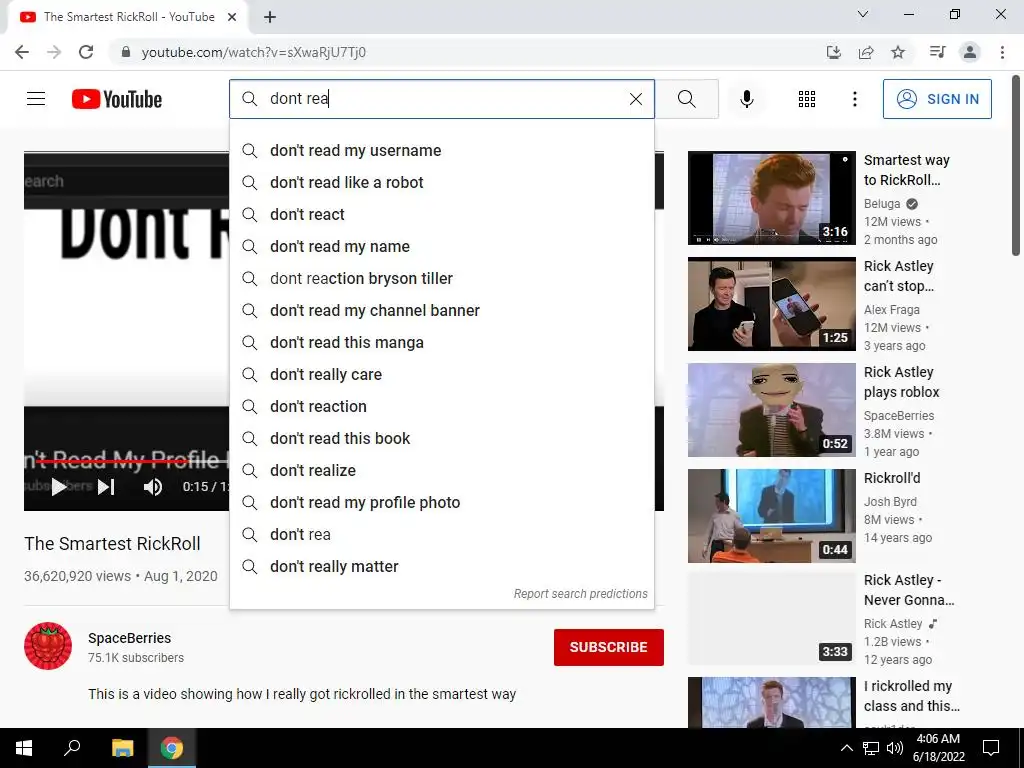Go back with browser back arrow
Viewport: 1024px width, 768px height.
click(x=22, y=52)
